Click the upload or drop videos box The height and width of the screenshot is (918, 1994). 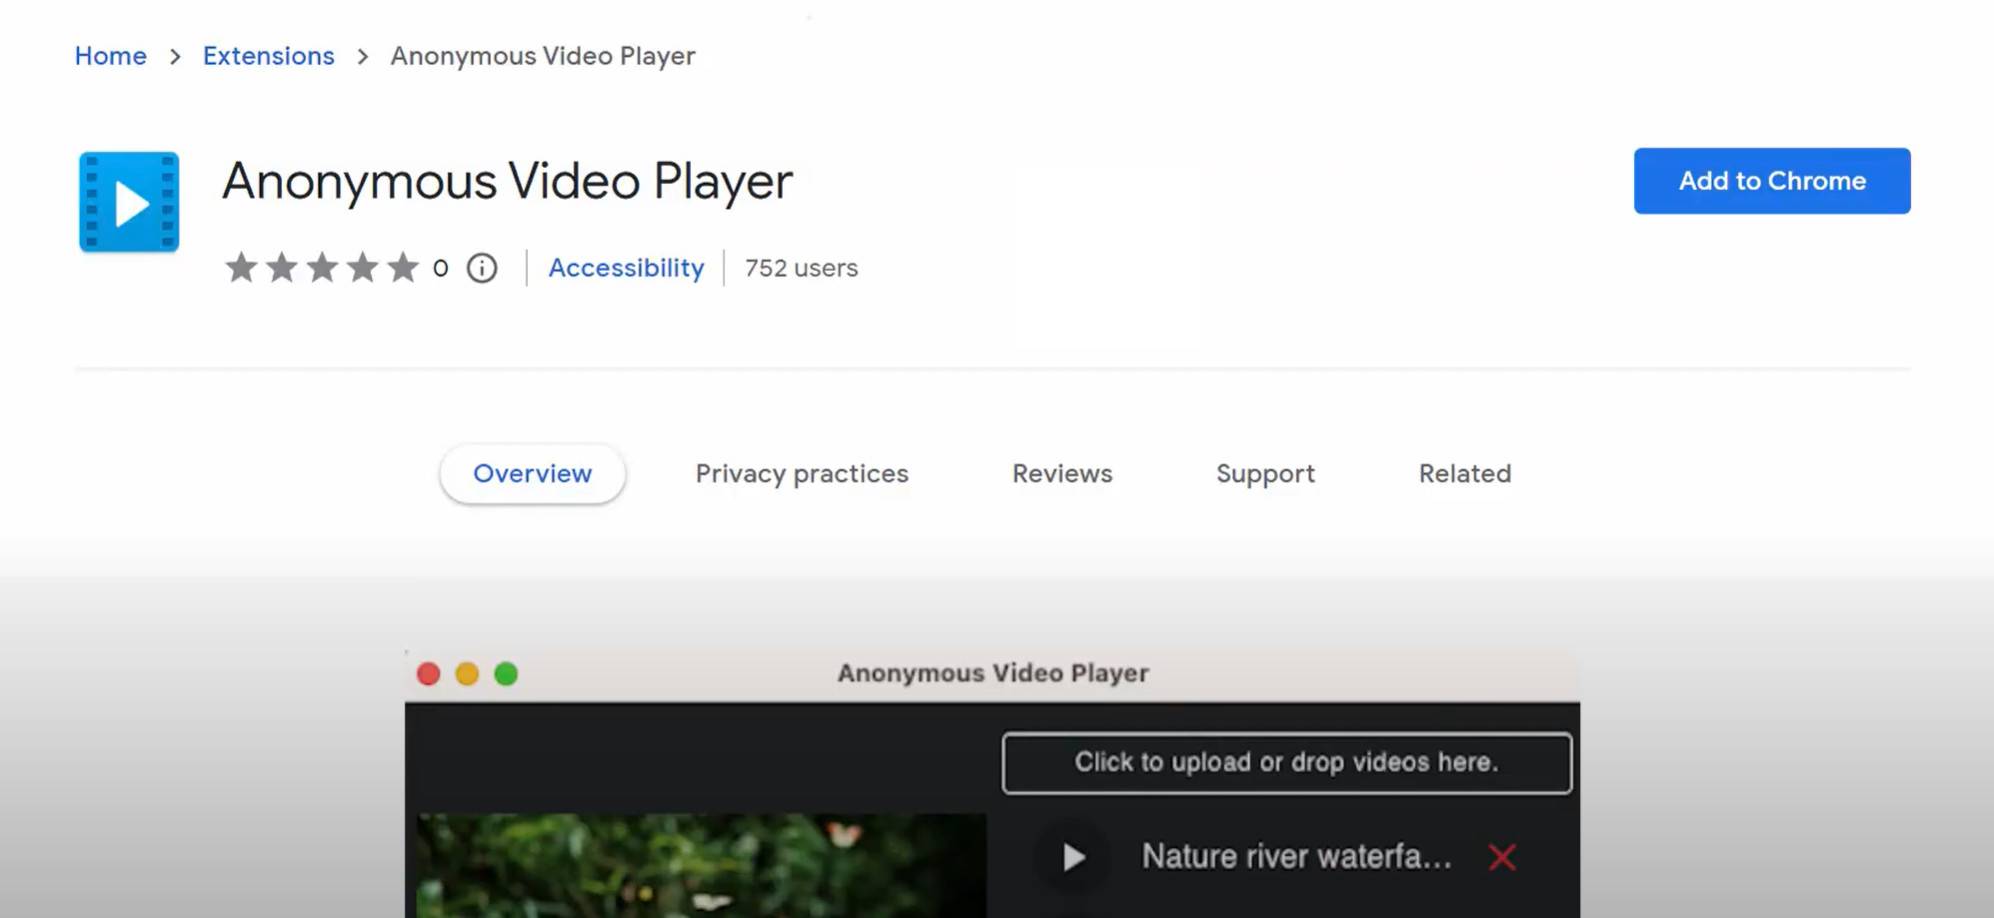point(1287,763)
